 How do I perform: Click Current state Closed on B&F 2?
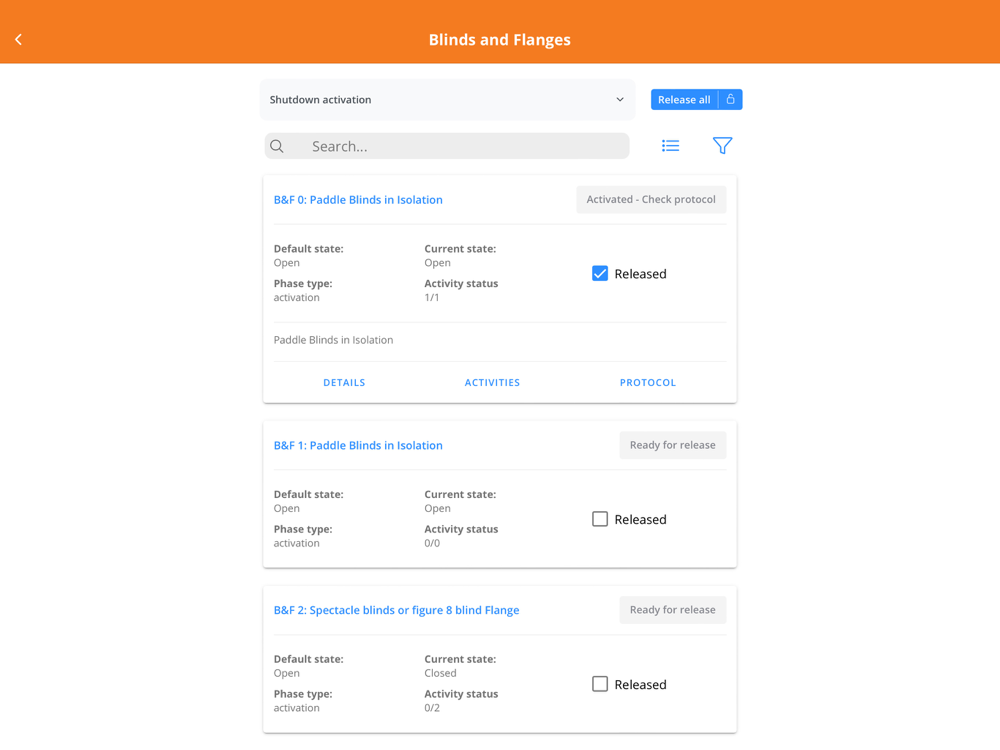tap(440, 673)
